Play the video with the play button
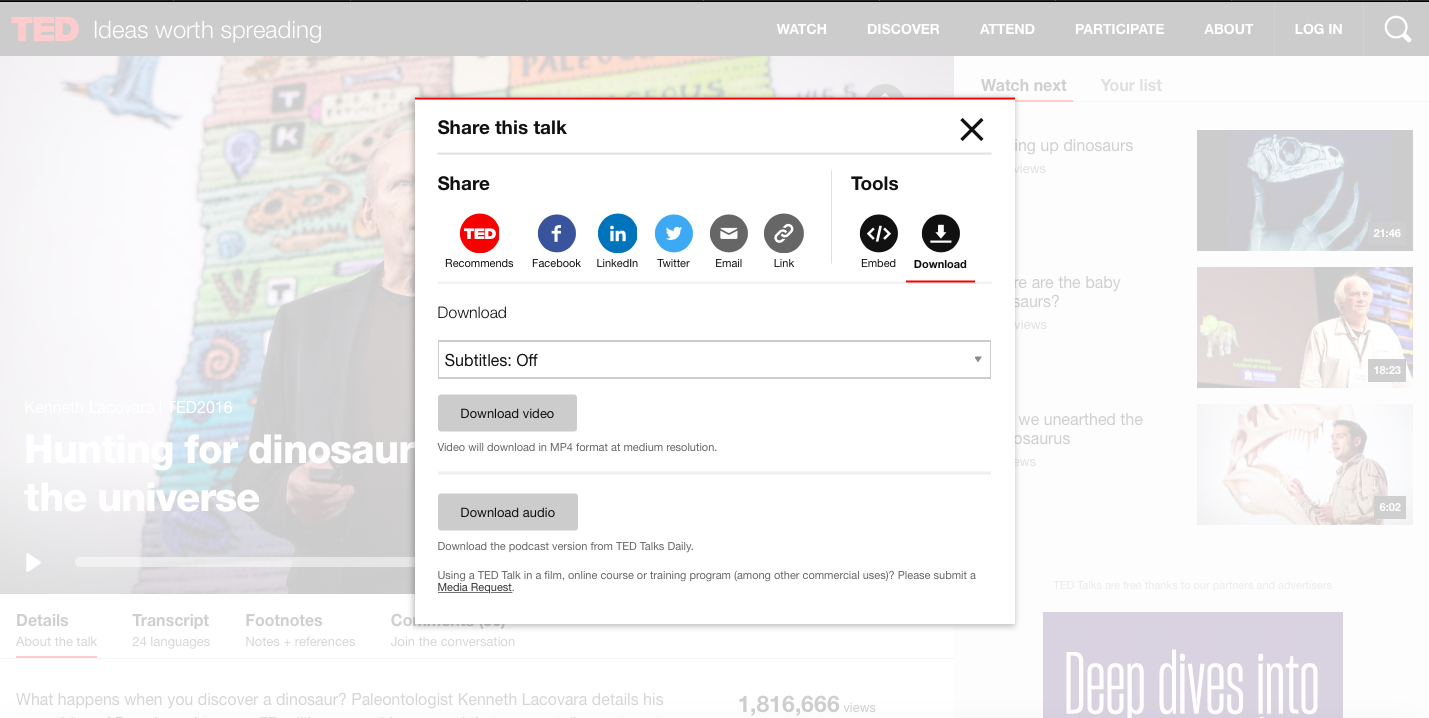Screen dimensions: 1429x718 coord(33,562)
